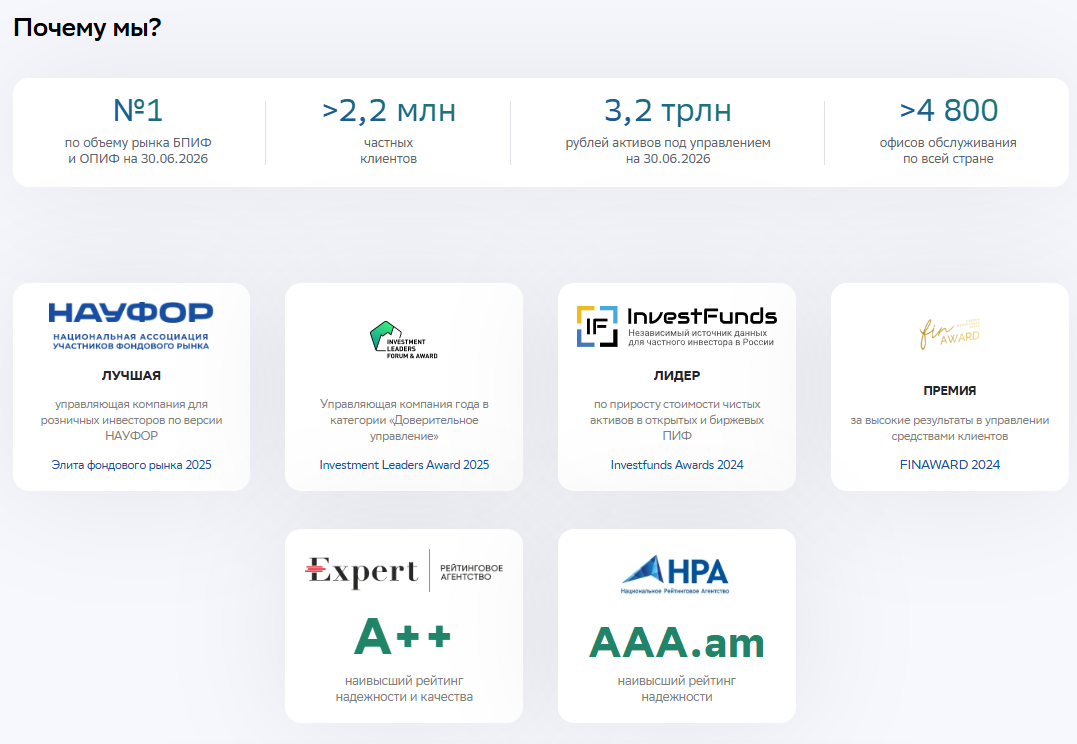Image resolution: width=1077 pixels, height=744 pixels.
Task: Click the >4 800 offices figure
Action: [949, 110]
